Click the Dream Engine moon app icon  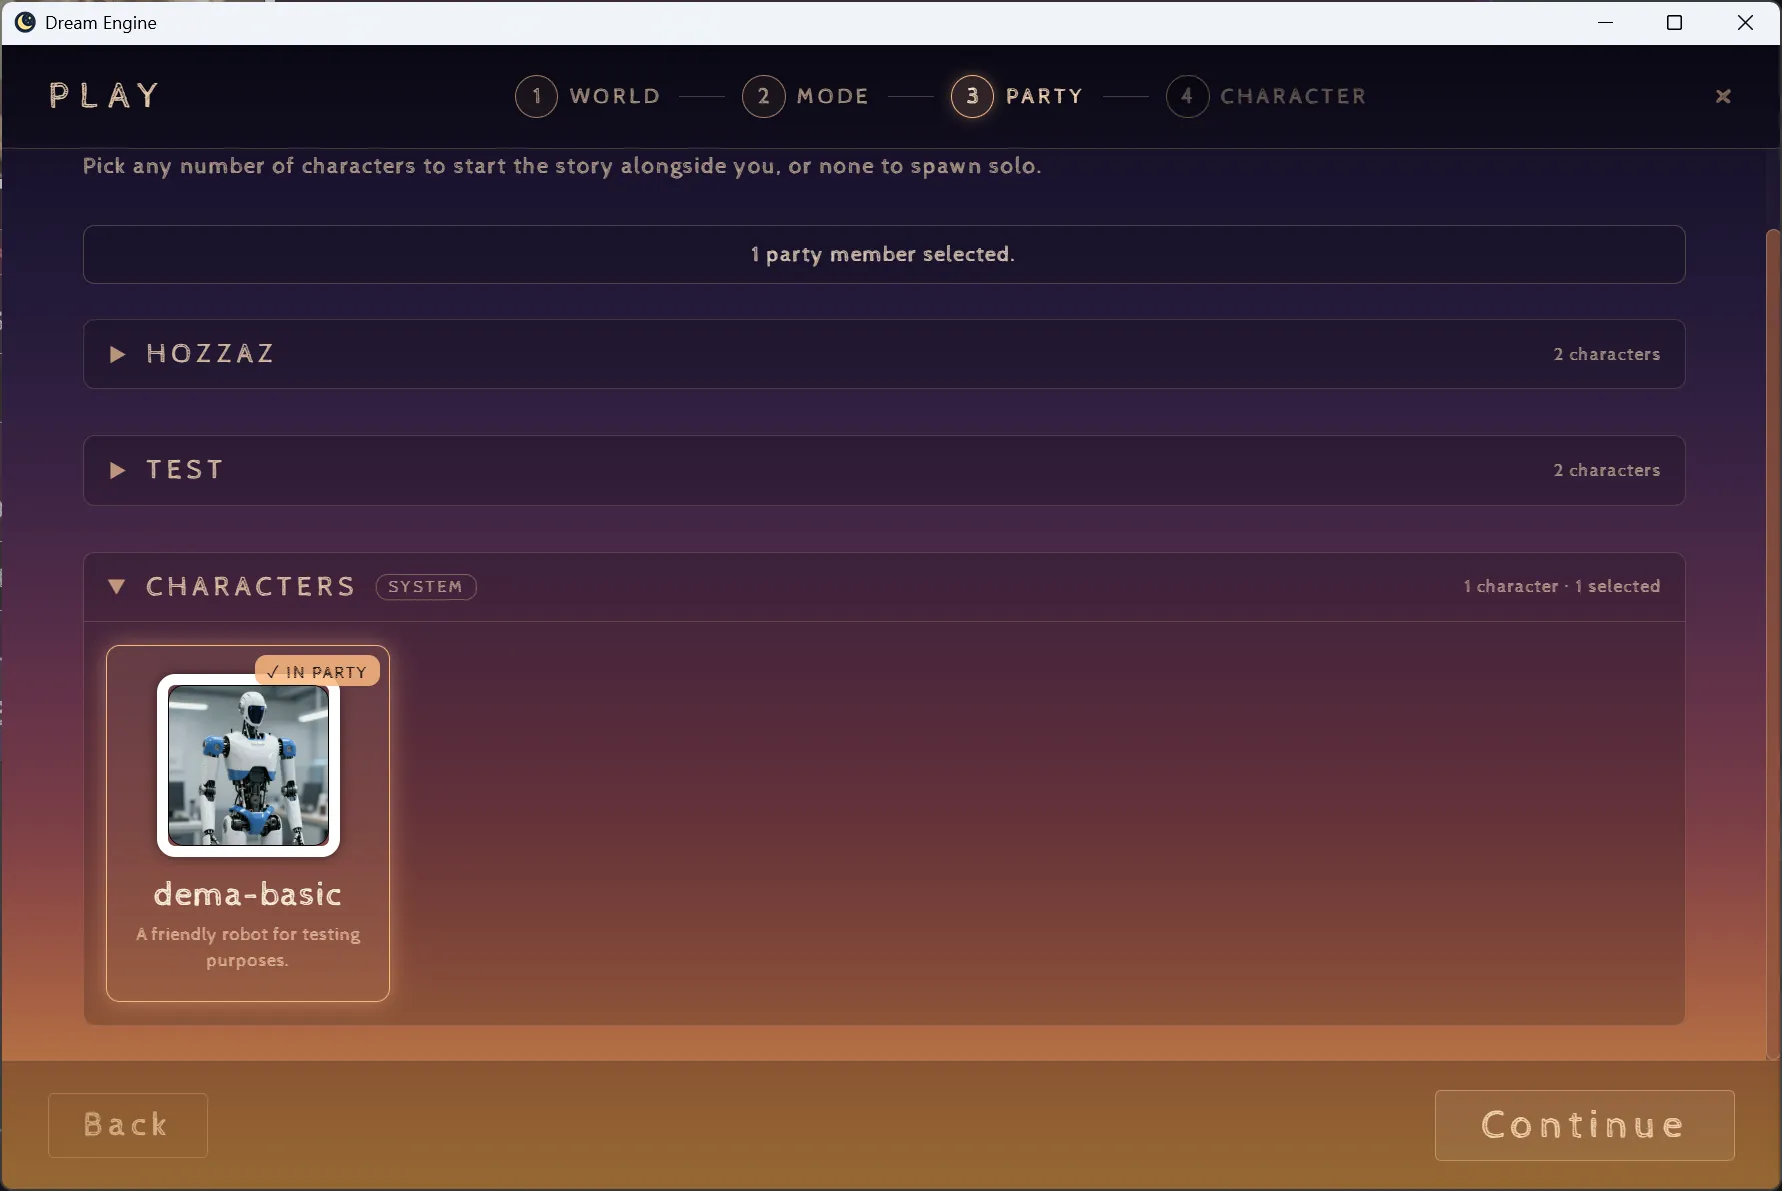pyautogui.click(x=25, y=22)
